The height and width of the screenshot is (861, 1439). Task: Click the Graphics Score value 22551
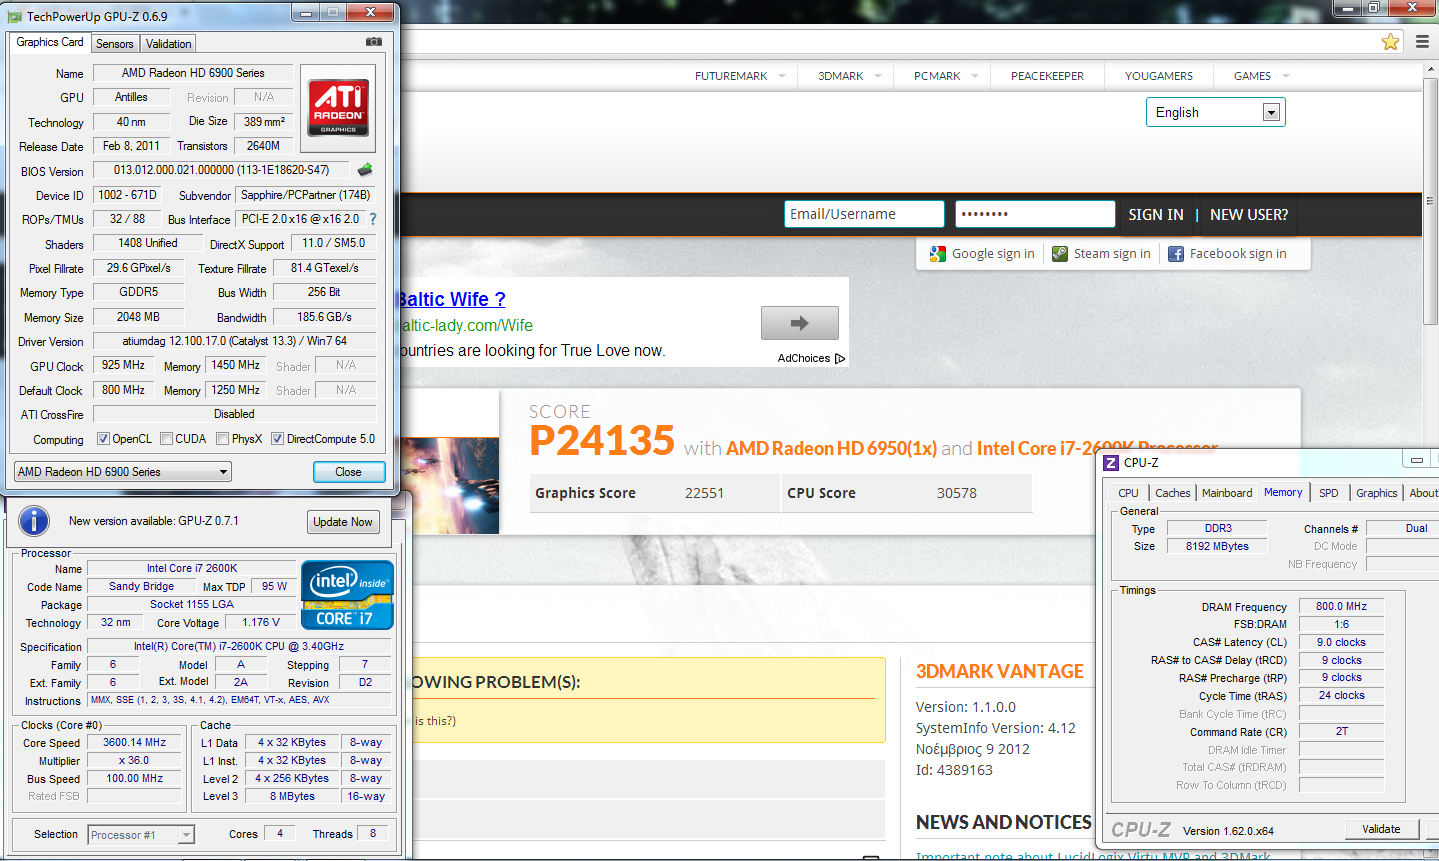705,493
